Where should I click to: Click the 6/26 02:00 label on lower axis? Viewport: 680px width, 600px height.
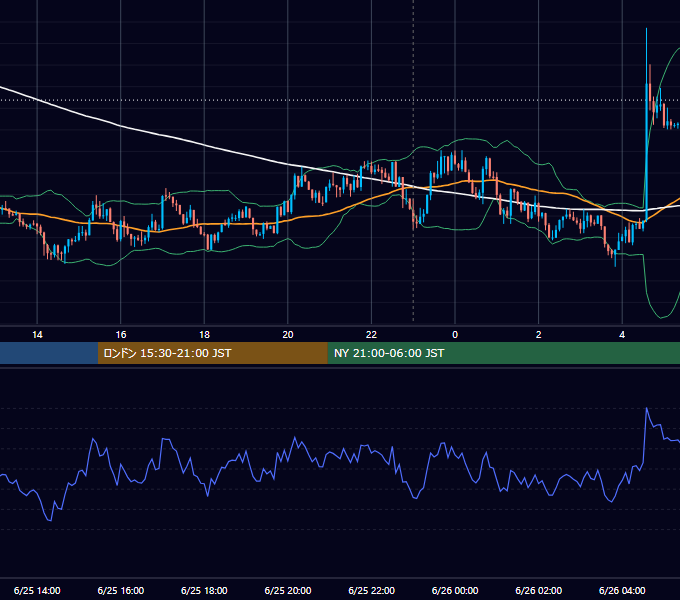[539, 590]
